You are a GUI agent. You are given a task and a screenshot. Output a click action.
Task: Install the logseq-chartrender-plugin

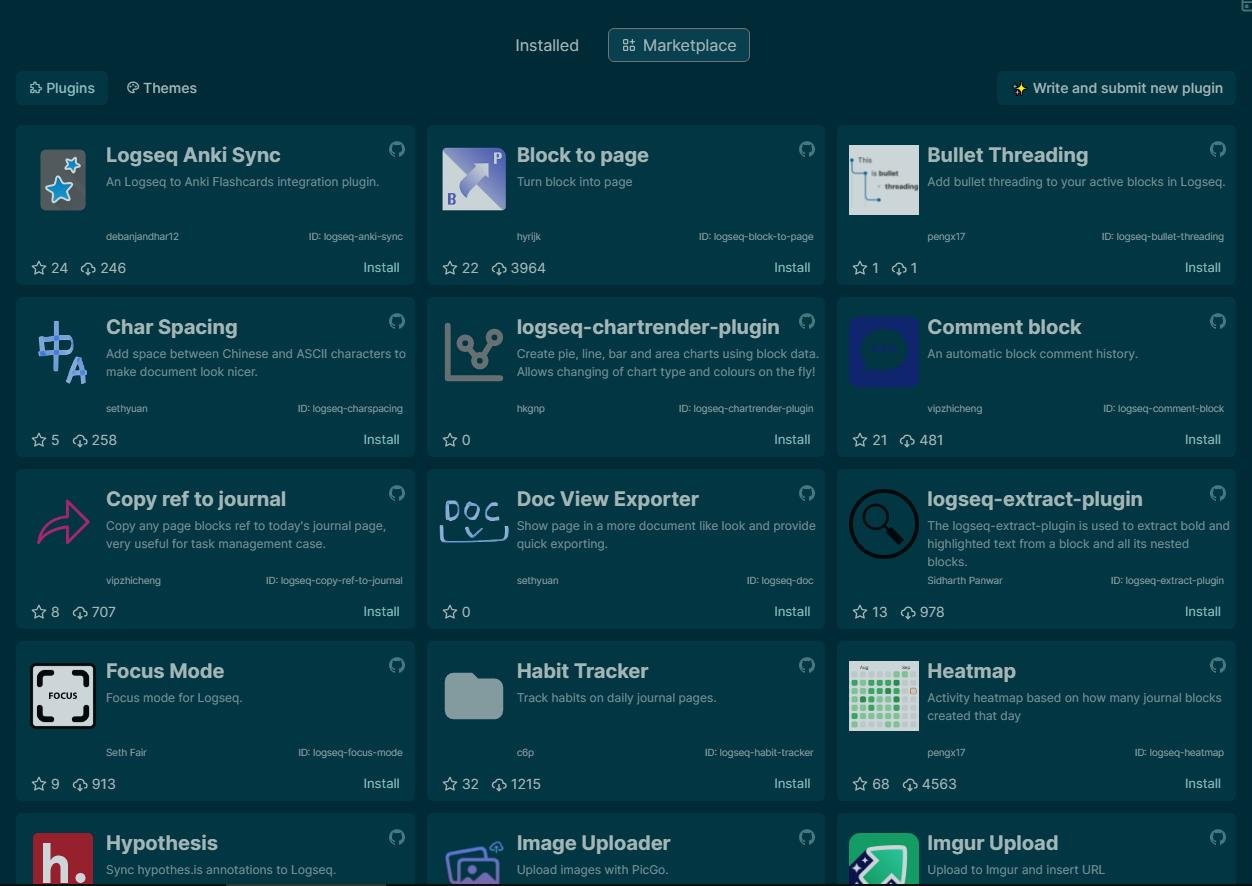[x=791, y=440]
